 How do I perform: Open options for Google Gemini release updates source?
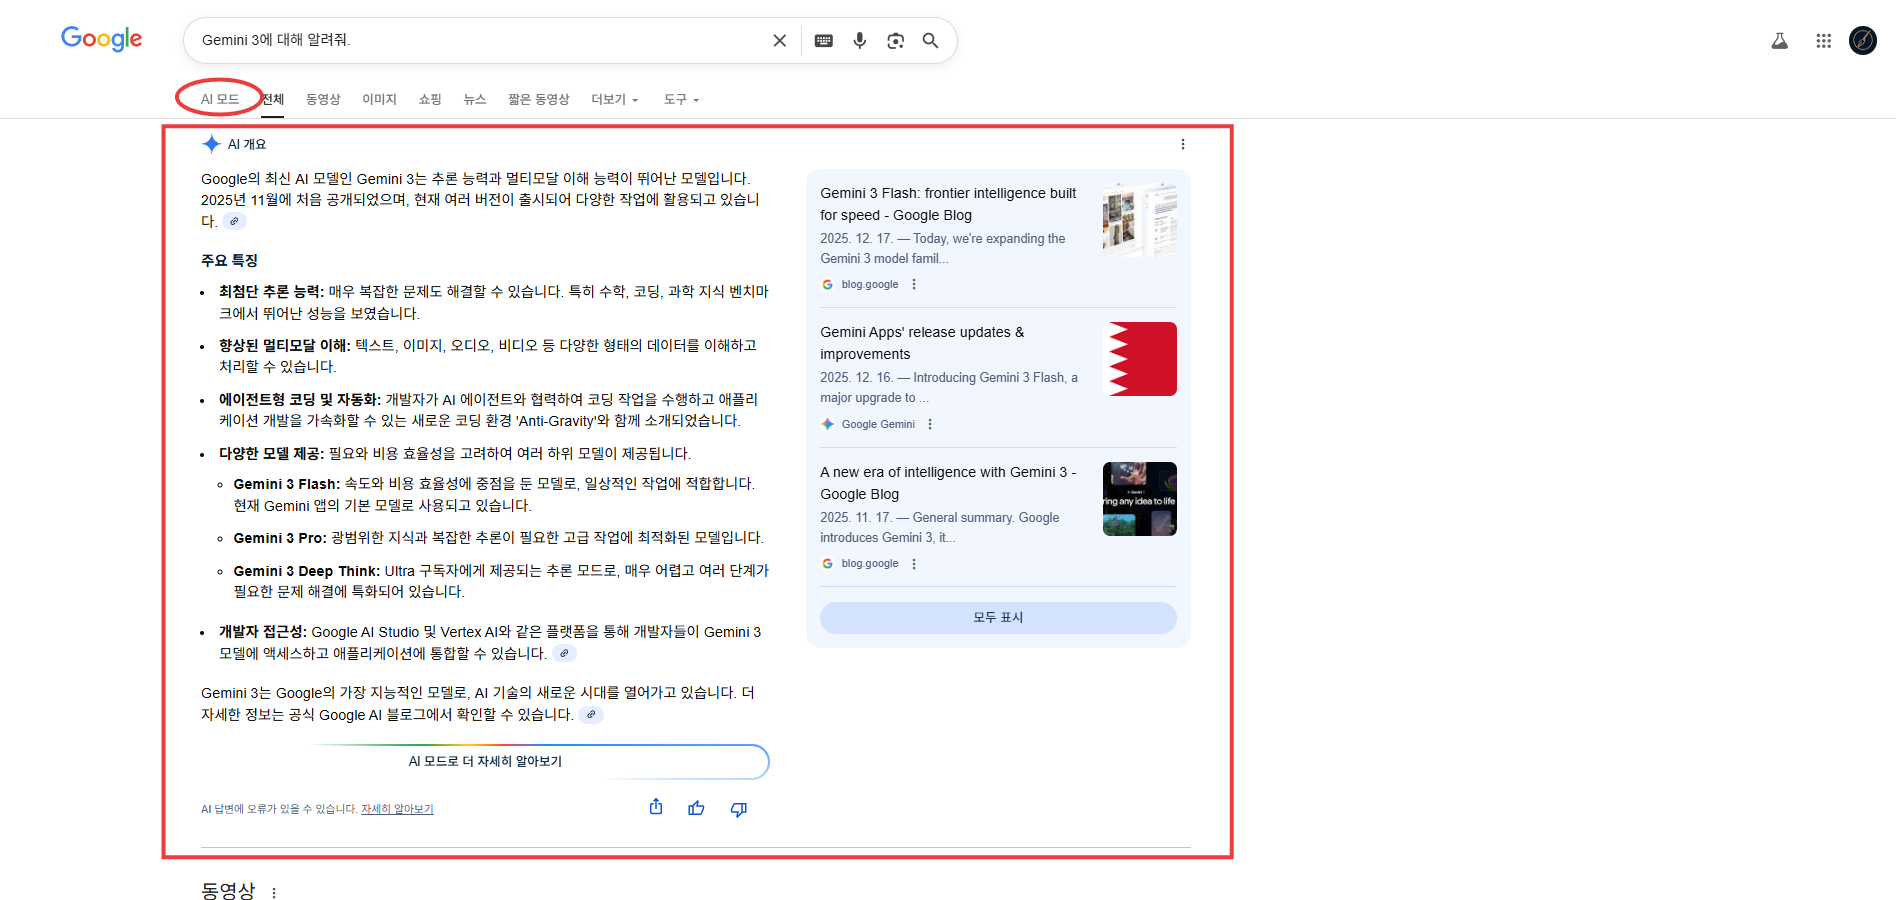tap(930, 424)
